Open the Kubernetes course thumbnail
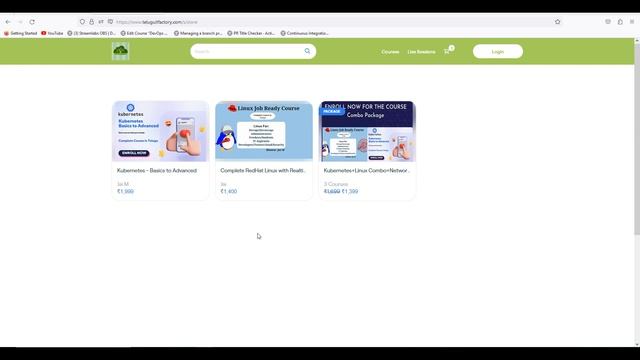The image size is (640, 360). [x=160, y=131]
